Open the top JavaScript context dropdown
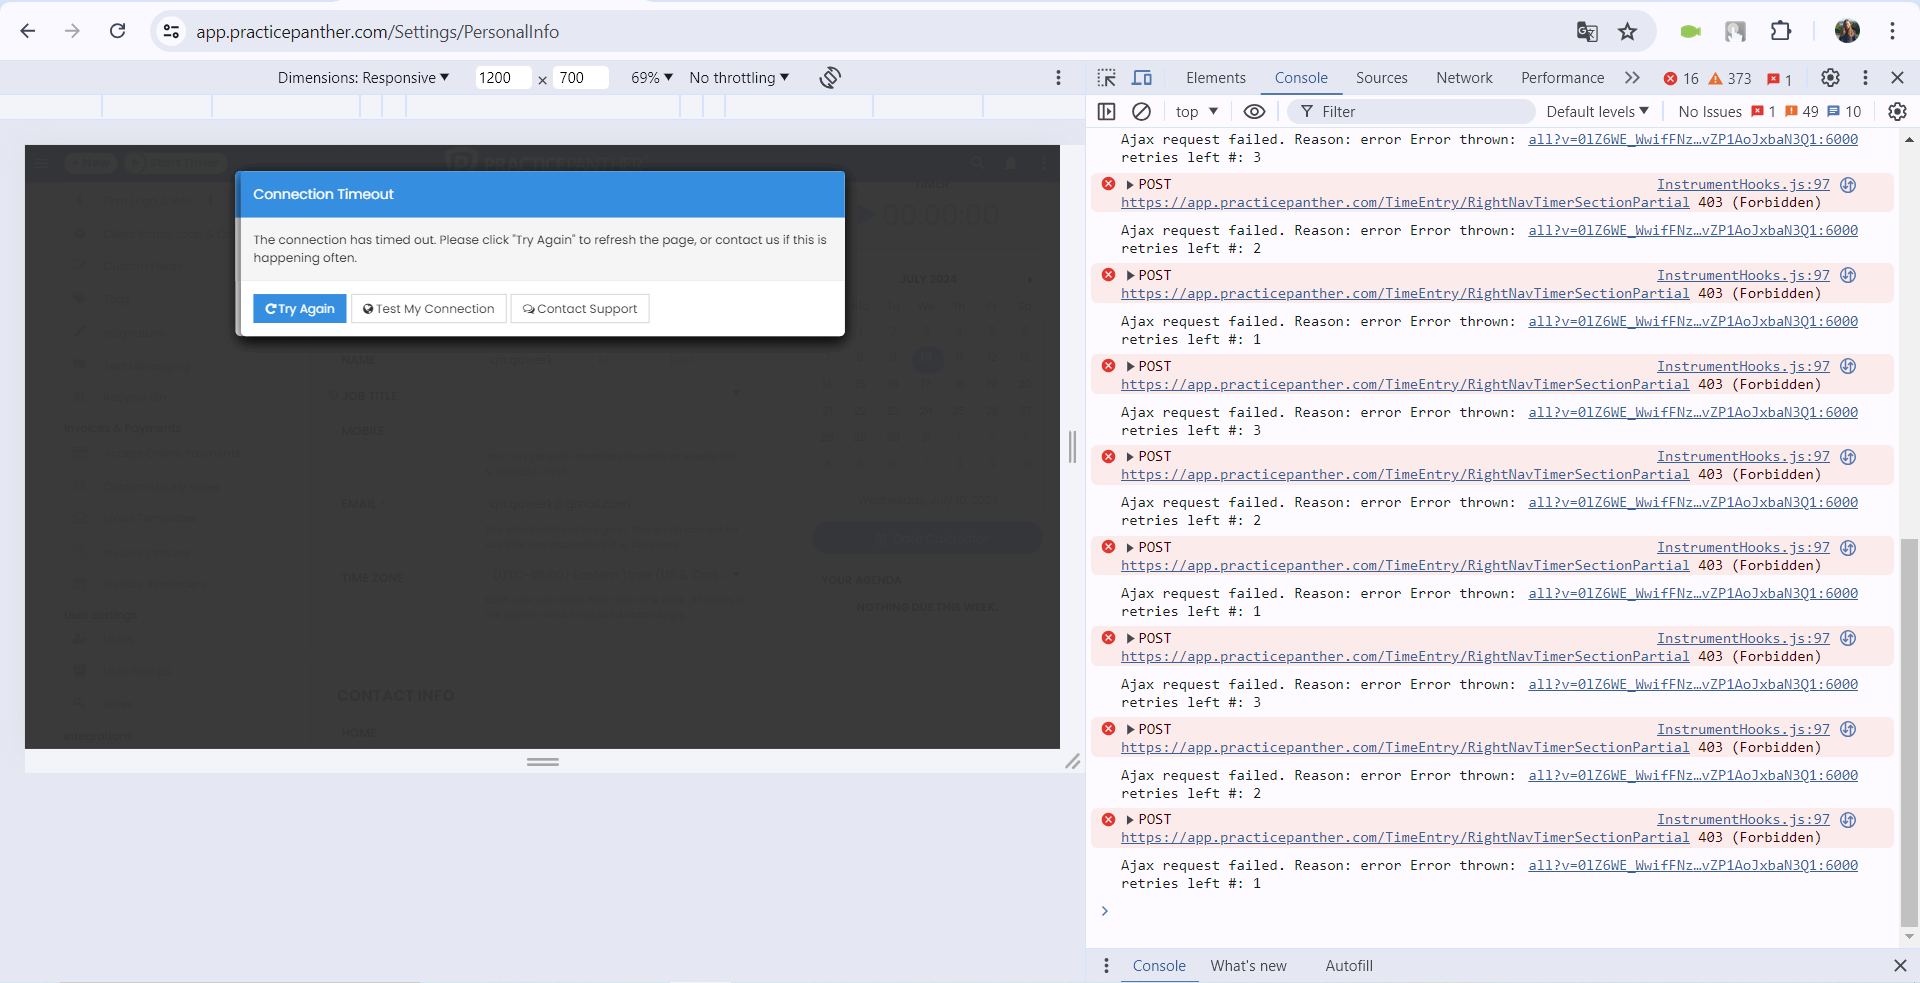 click(1197, 112)
